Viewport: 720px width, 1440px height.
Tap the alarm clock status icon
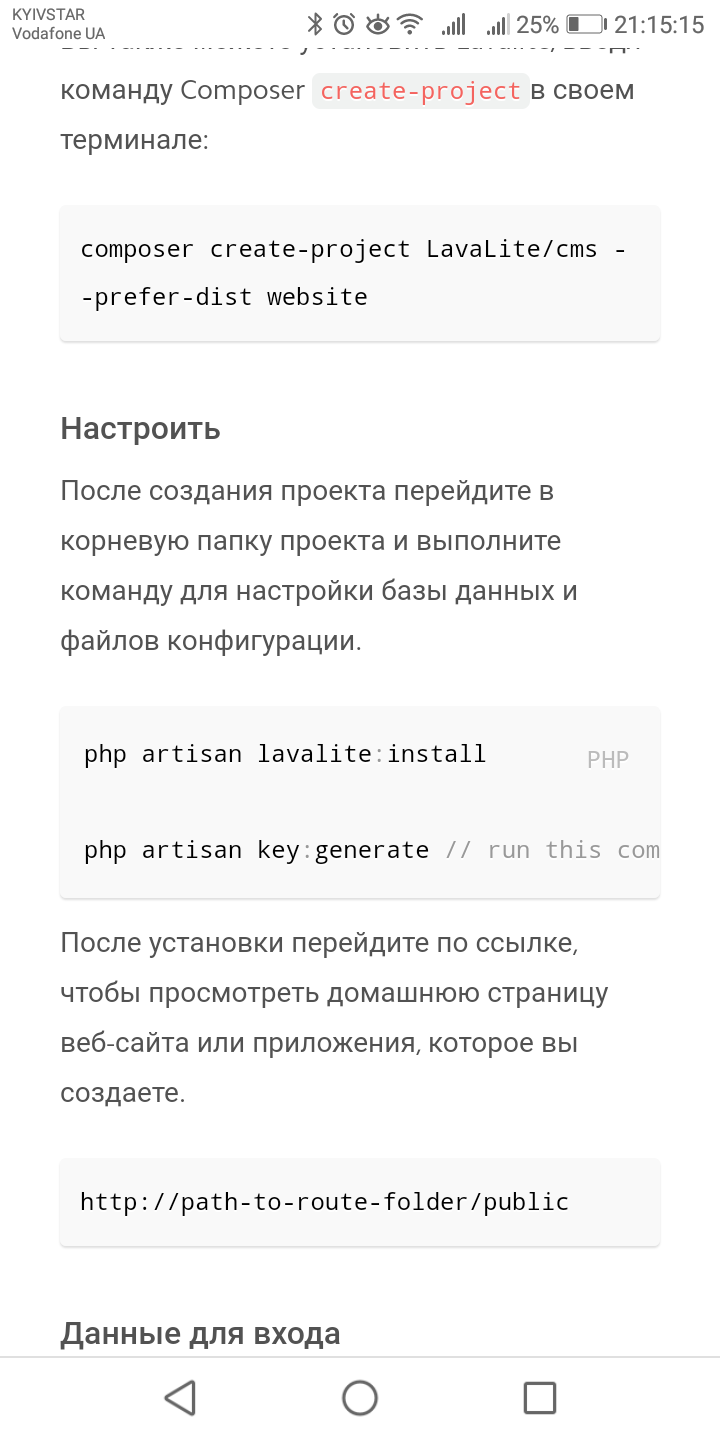(344, 24)
